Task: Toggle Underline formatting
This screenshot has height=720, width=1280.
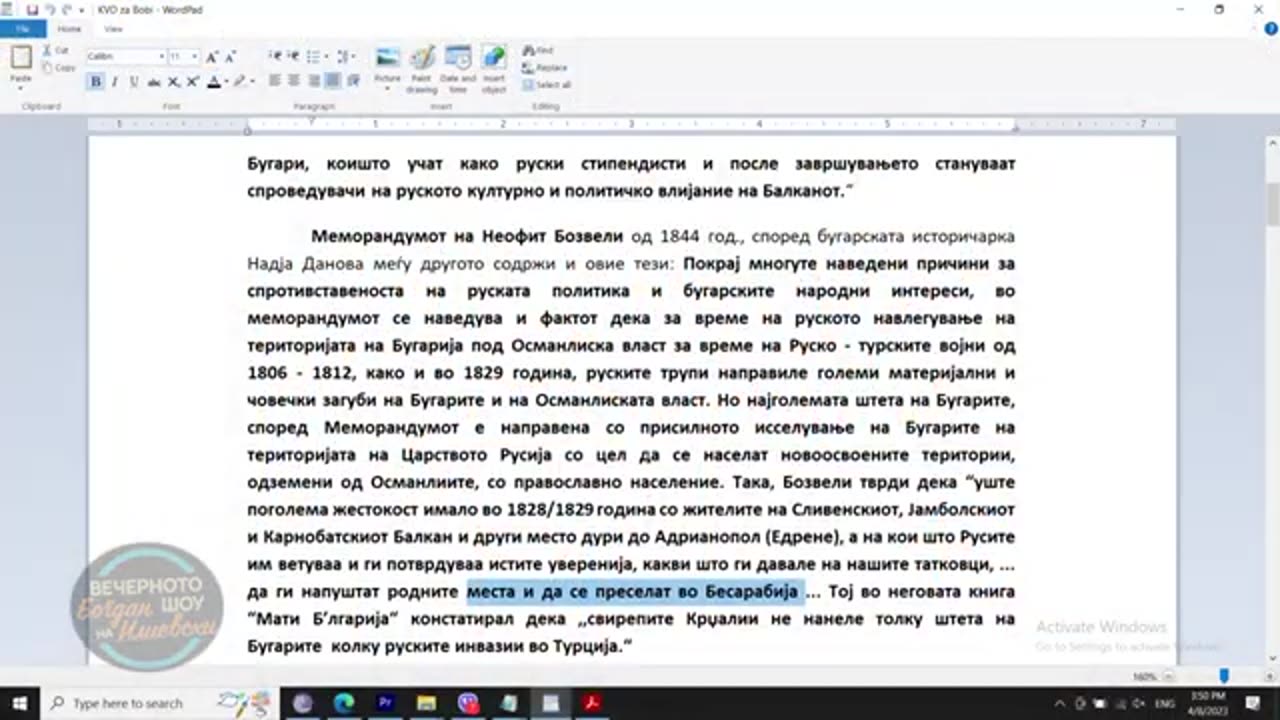Action: click(134, 81)
